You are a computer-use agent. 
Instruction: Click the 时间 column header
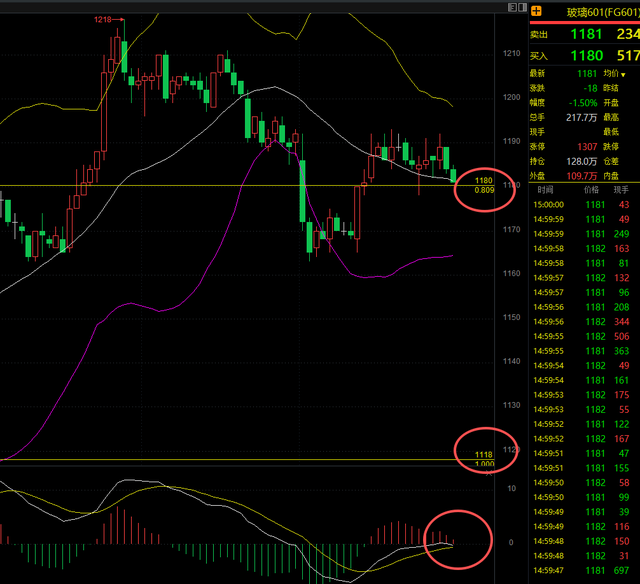tap(545, 190)
